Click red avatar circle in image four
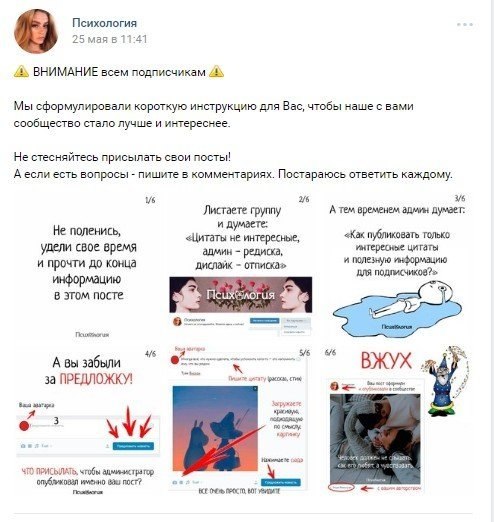Viewport: 494px width, 522px height. 24,426
